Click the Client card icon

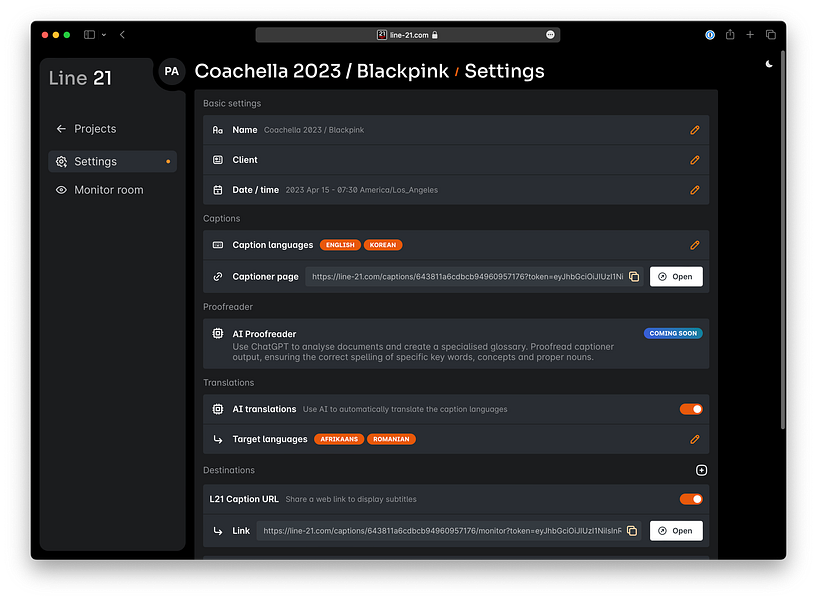pyautogui.click(x=218, y=160)
